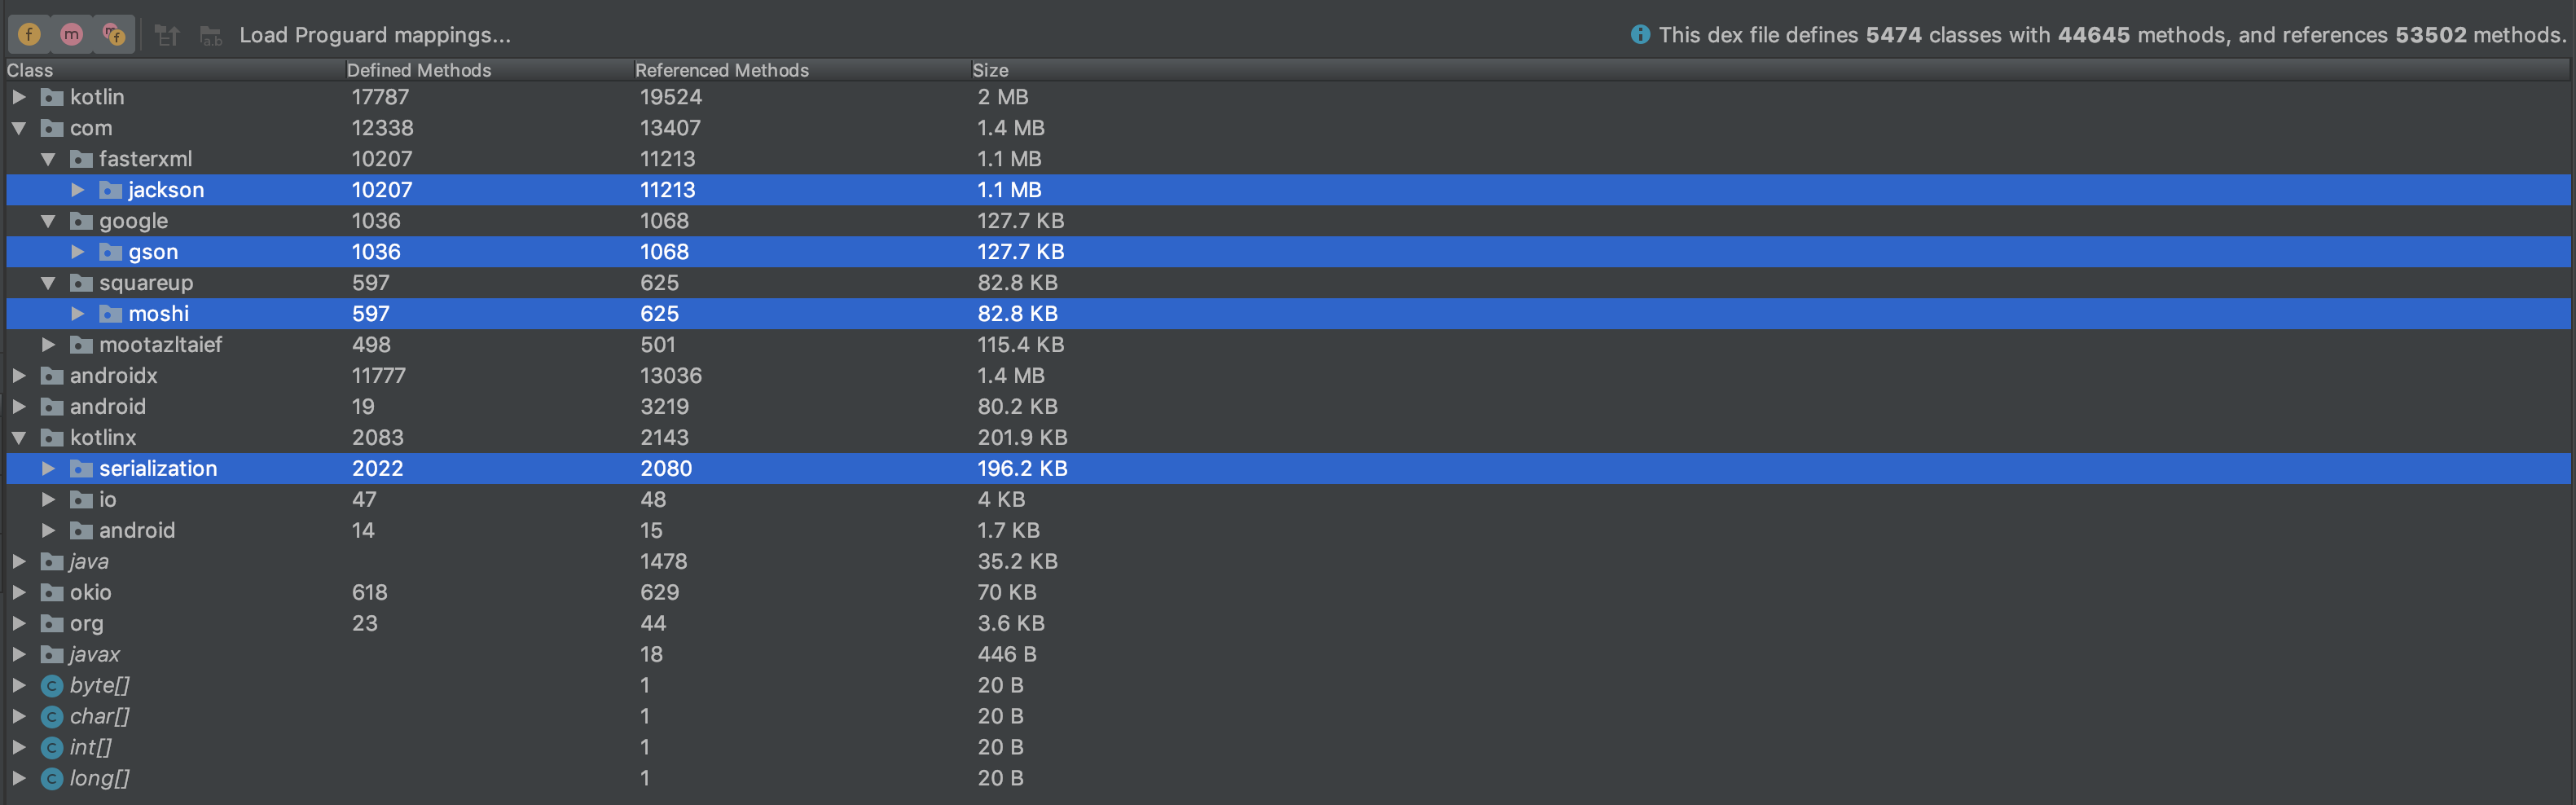Select the gson row label

coord(153,252)
